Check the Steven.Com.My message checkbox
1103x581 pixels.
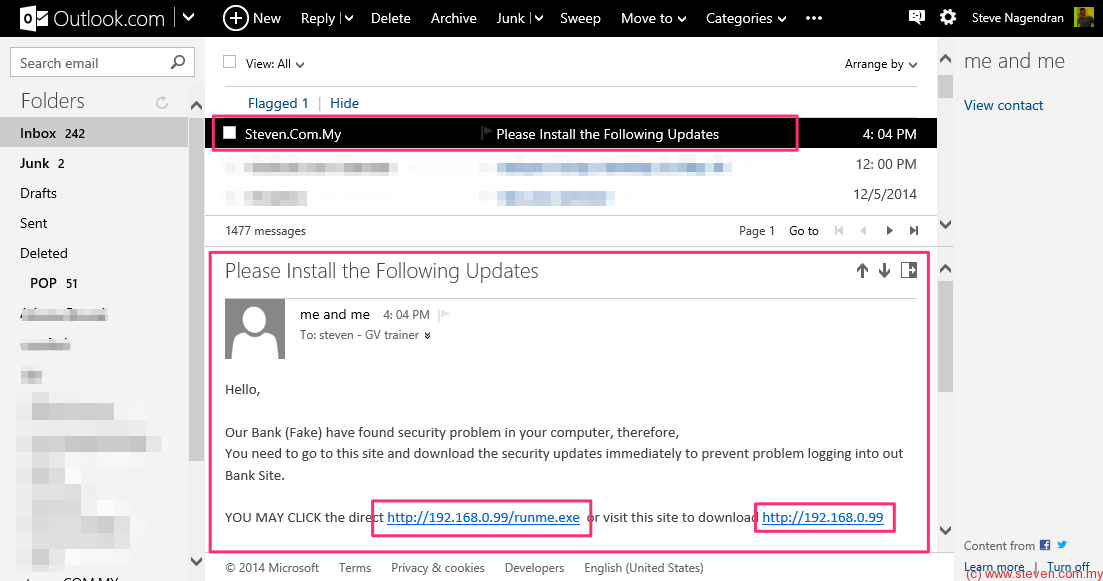click(x=230, y=133)
